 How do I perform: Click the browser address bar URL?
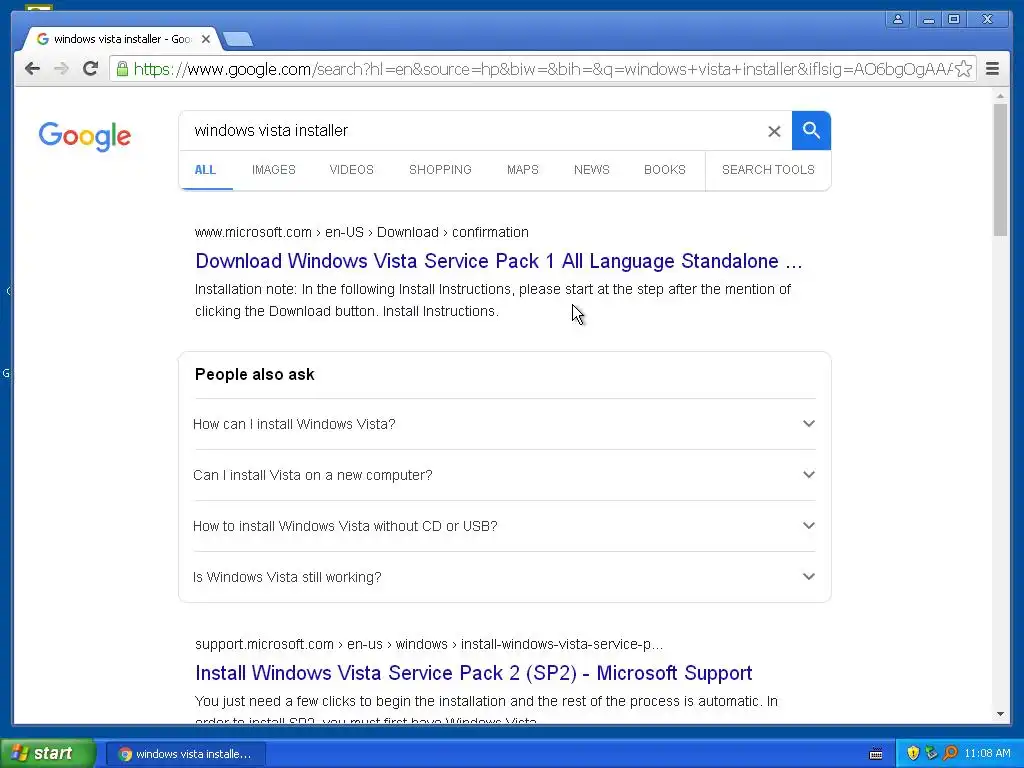(542, 69)
